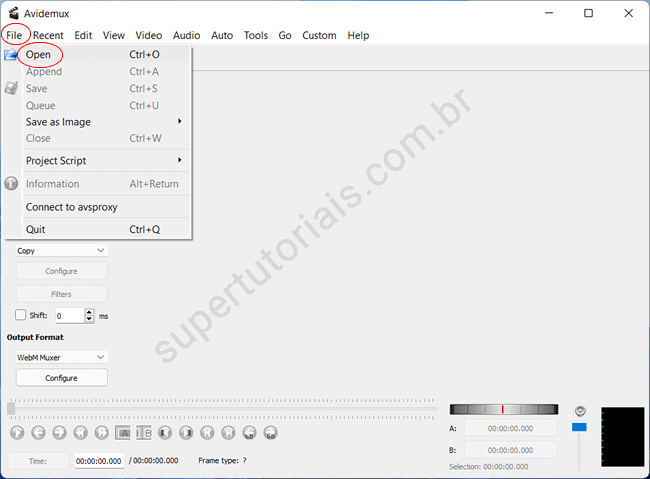Choose Open from the File menu
Image resolution: width=650 pixels, height=479 pixels.
[40, 55]
